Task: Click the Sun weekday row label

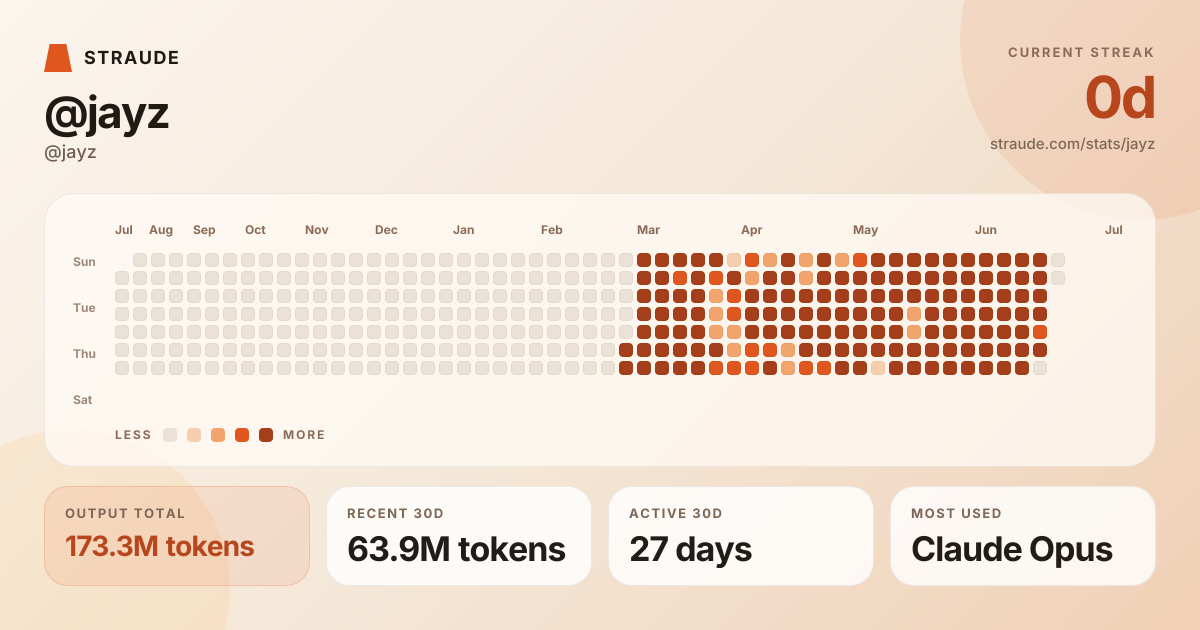Action: point(84,262)
